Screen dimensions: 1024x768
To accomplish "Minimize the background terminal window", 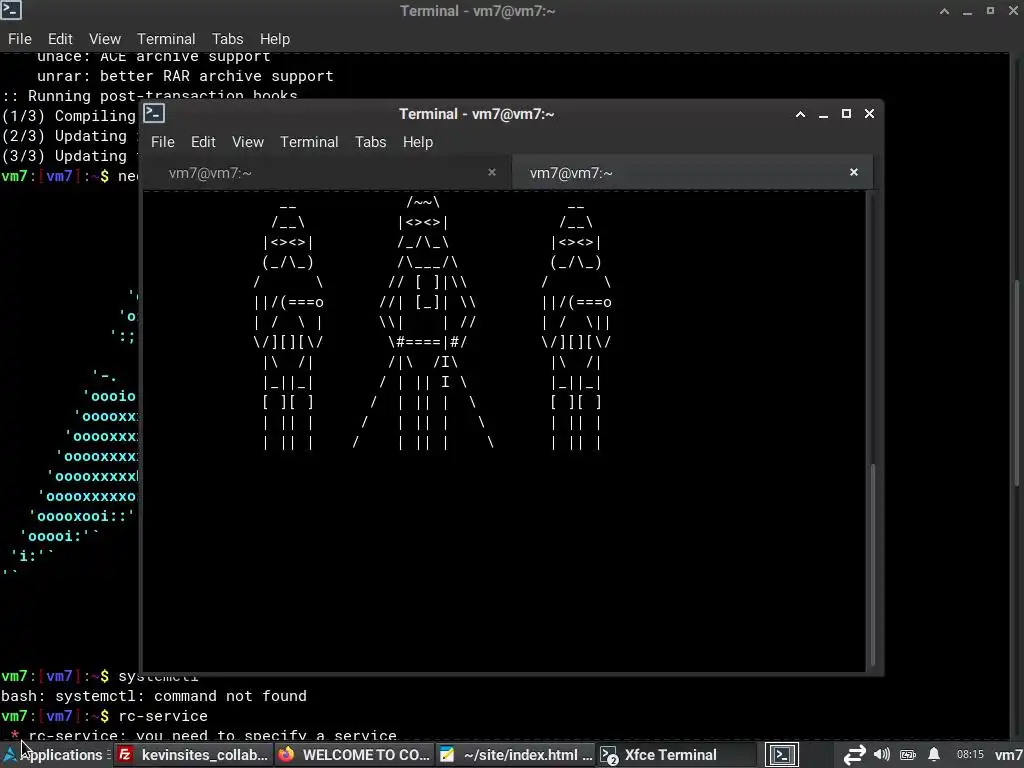I will pos(967,12).
